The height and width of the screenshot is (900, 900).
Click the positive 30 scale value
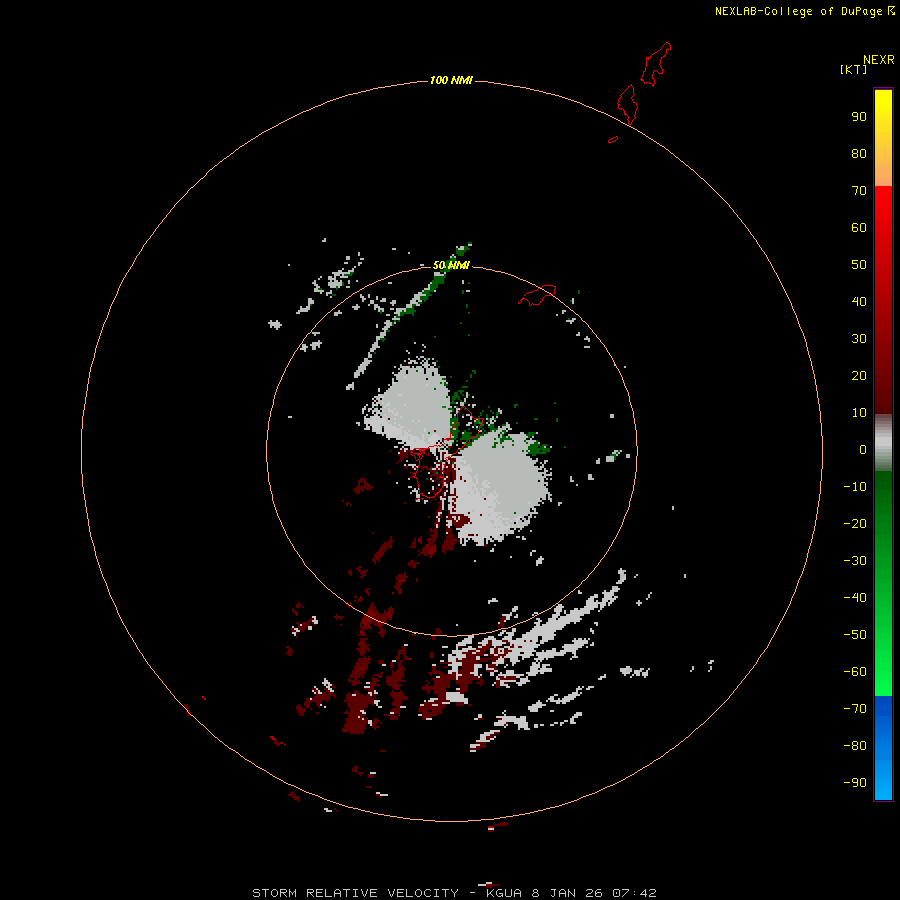click(859, 339)
